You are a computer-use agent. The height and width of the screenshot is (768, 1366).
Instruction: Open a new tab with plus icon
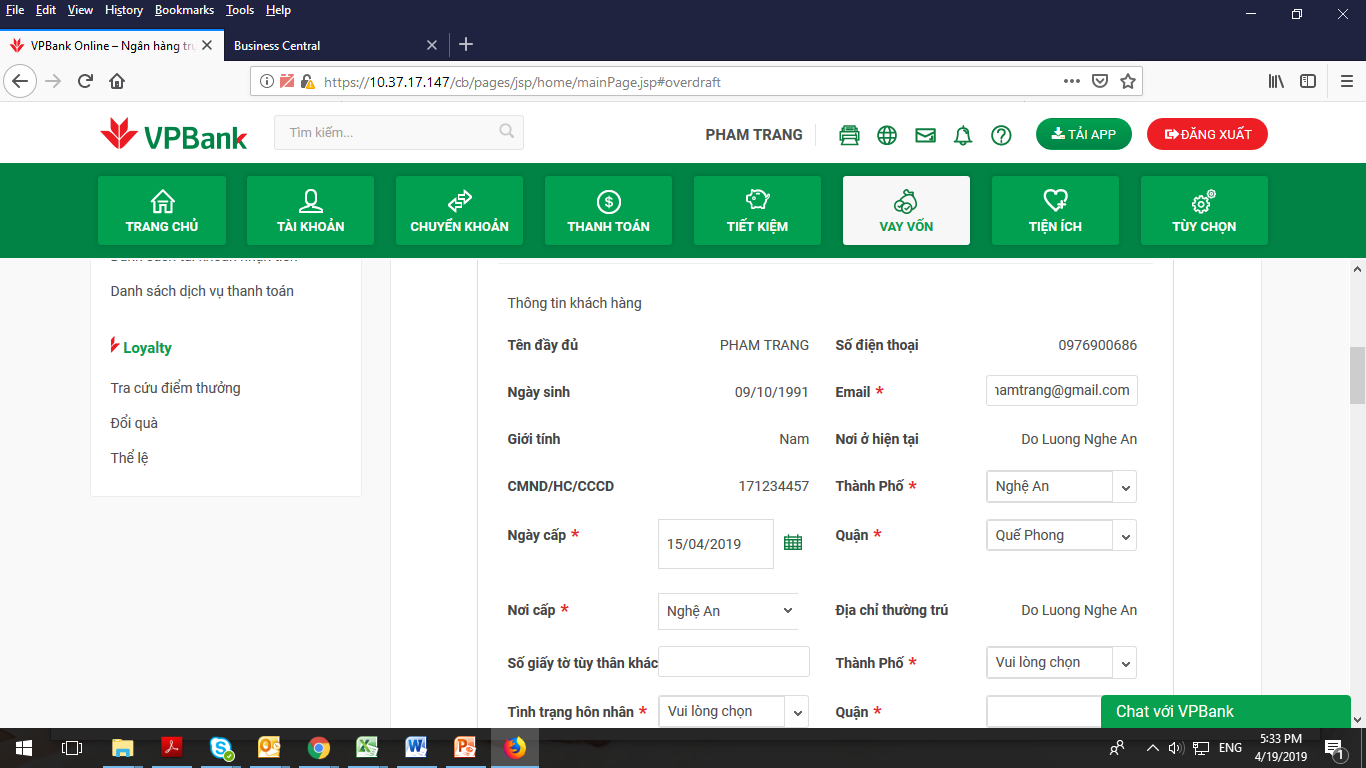point(465,44)
